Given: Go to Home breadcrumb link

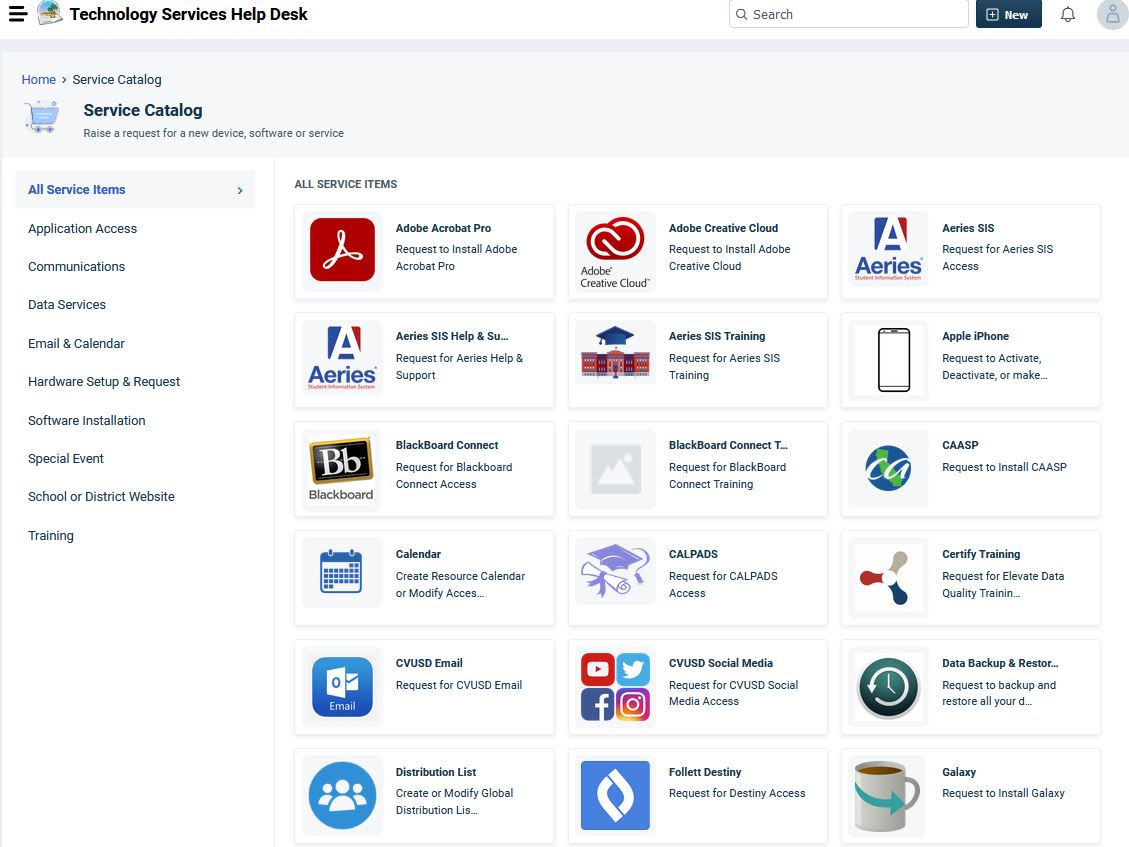Looking at the screenshot, I should pos(38,79).
